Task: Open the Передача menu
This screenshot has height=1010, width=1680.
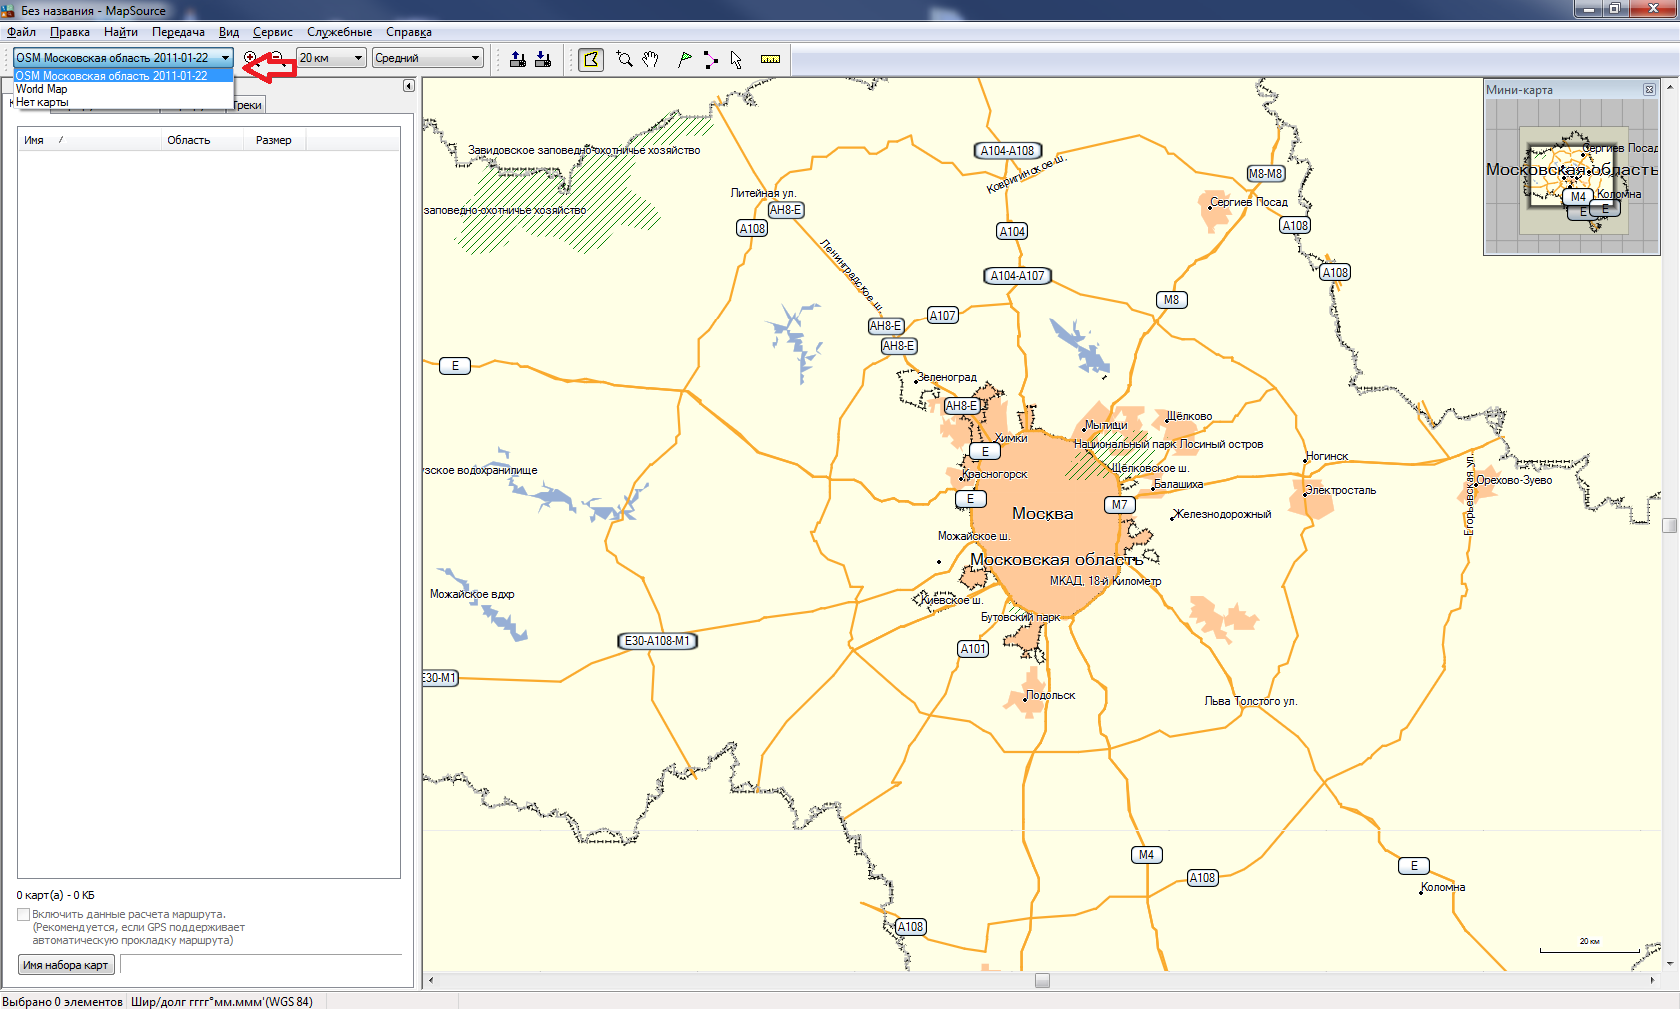Action: pos(178,32)
